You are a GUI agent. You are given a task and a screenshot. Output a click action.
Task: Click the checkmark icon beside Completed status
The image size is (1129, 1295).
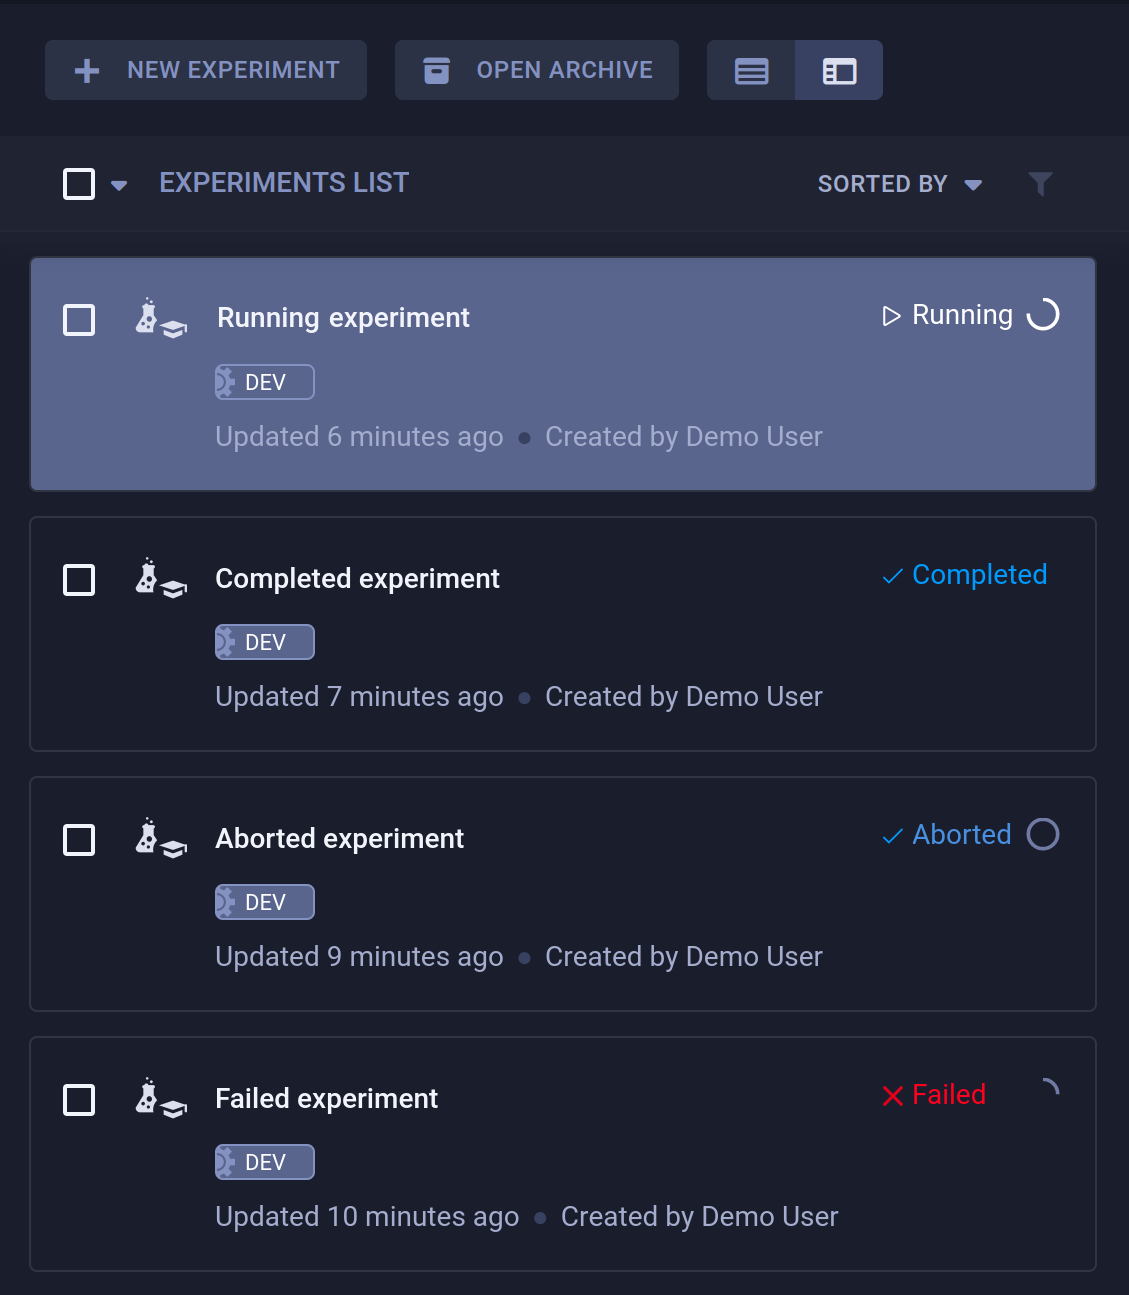[891, 576]
